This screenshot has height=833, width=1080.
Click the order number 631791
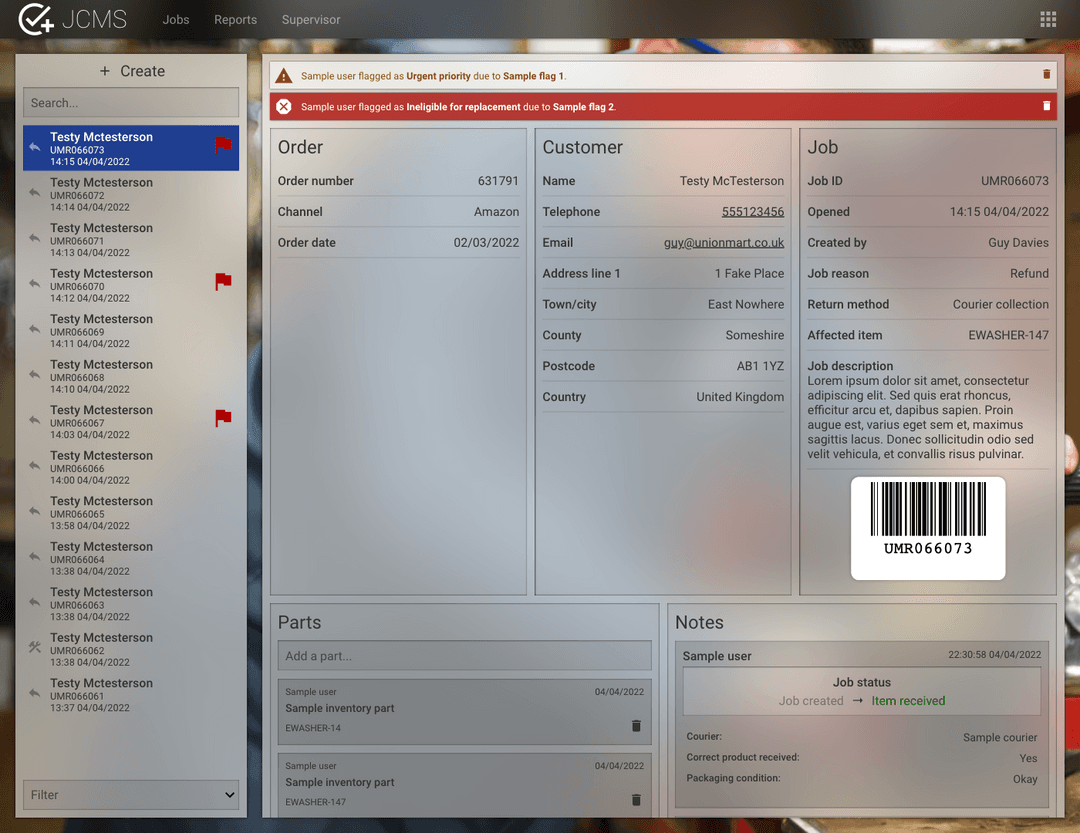[x=498, y=181]
